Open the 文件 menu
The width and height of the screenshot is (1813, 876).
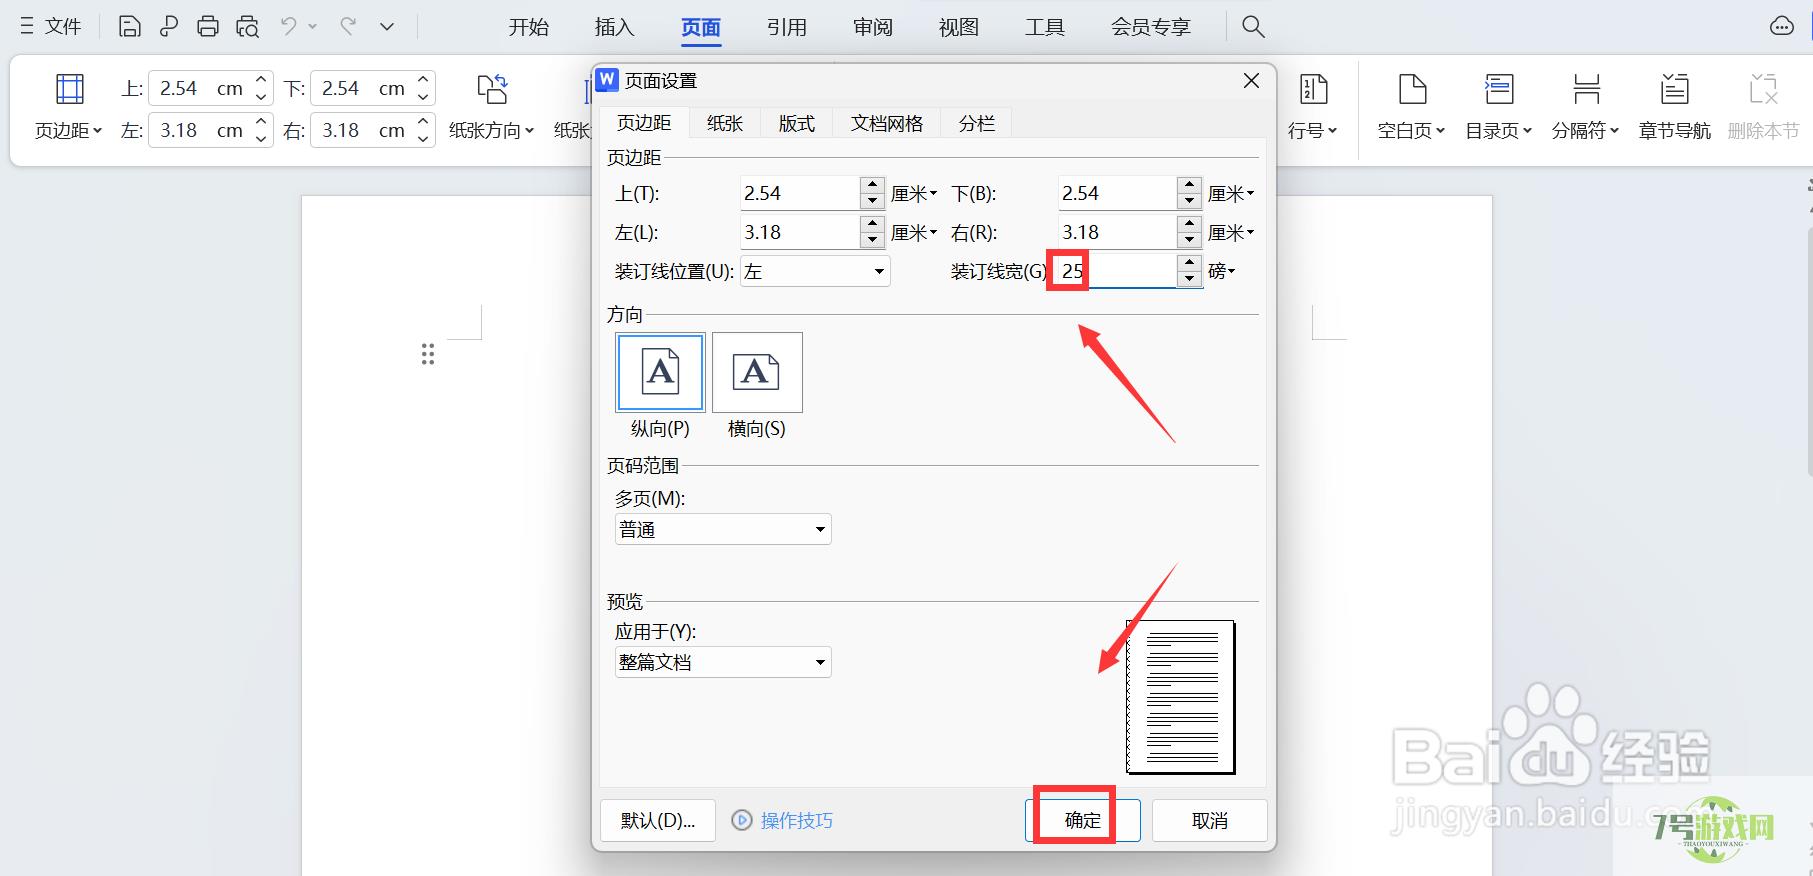click(x=51, y=27)
